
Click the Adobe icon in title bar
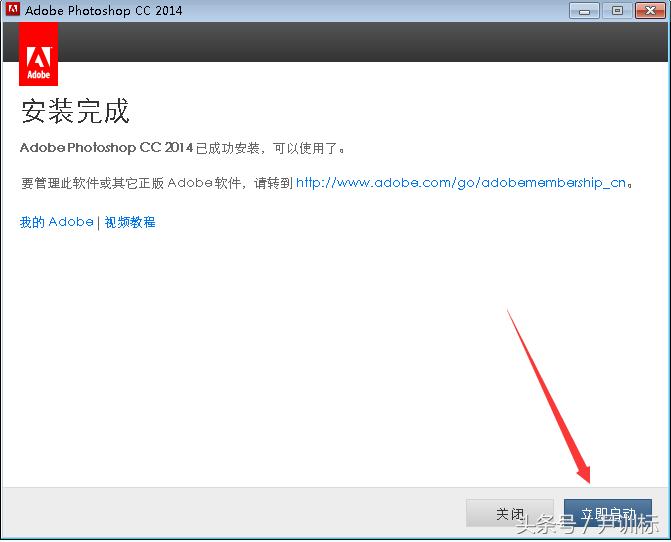click(x=13, y=9)
